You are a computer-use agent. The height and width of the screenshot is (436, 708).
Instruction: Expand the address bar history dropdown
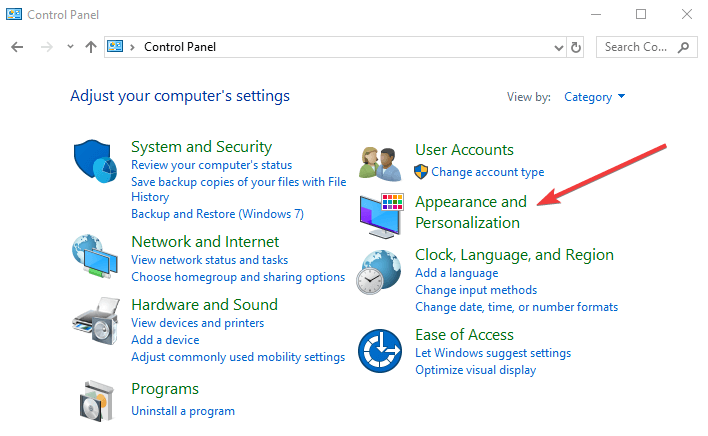(559, 47)
